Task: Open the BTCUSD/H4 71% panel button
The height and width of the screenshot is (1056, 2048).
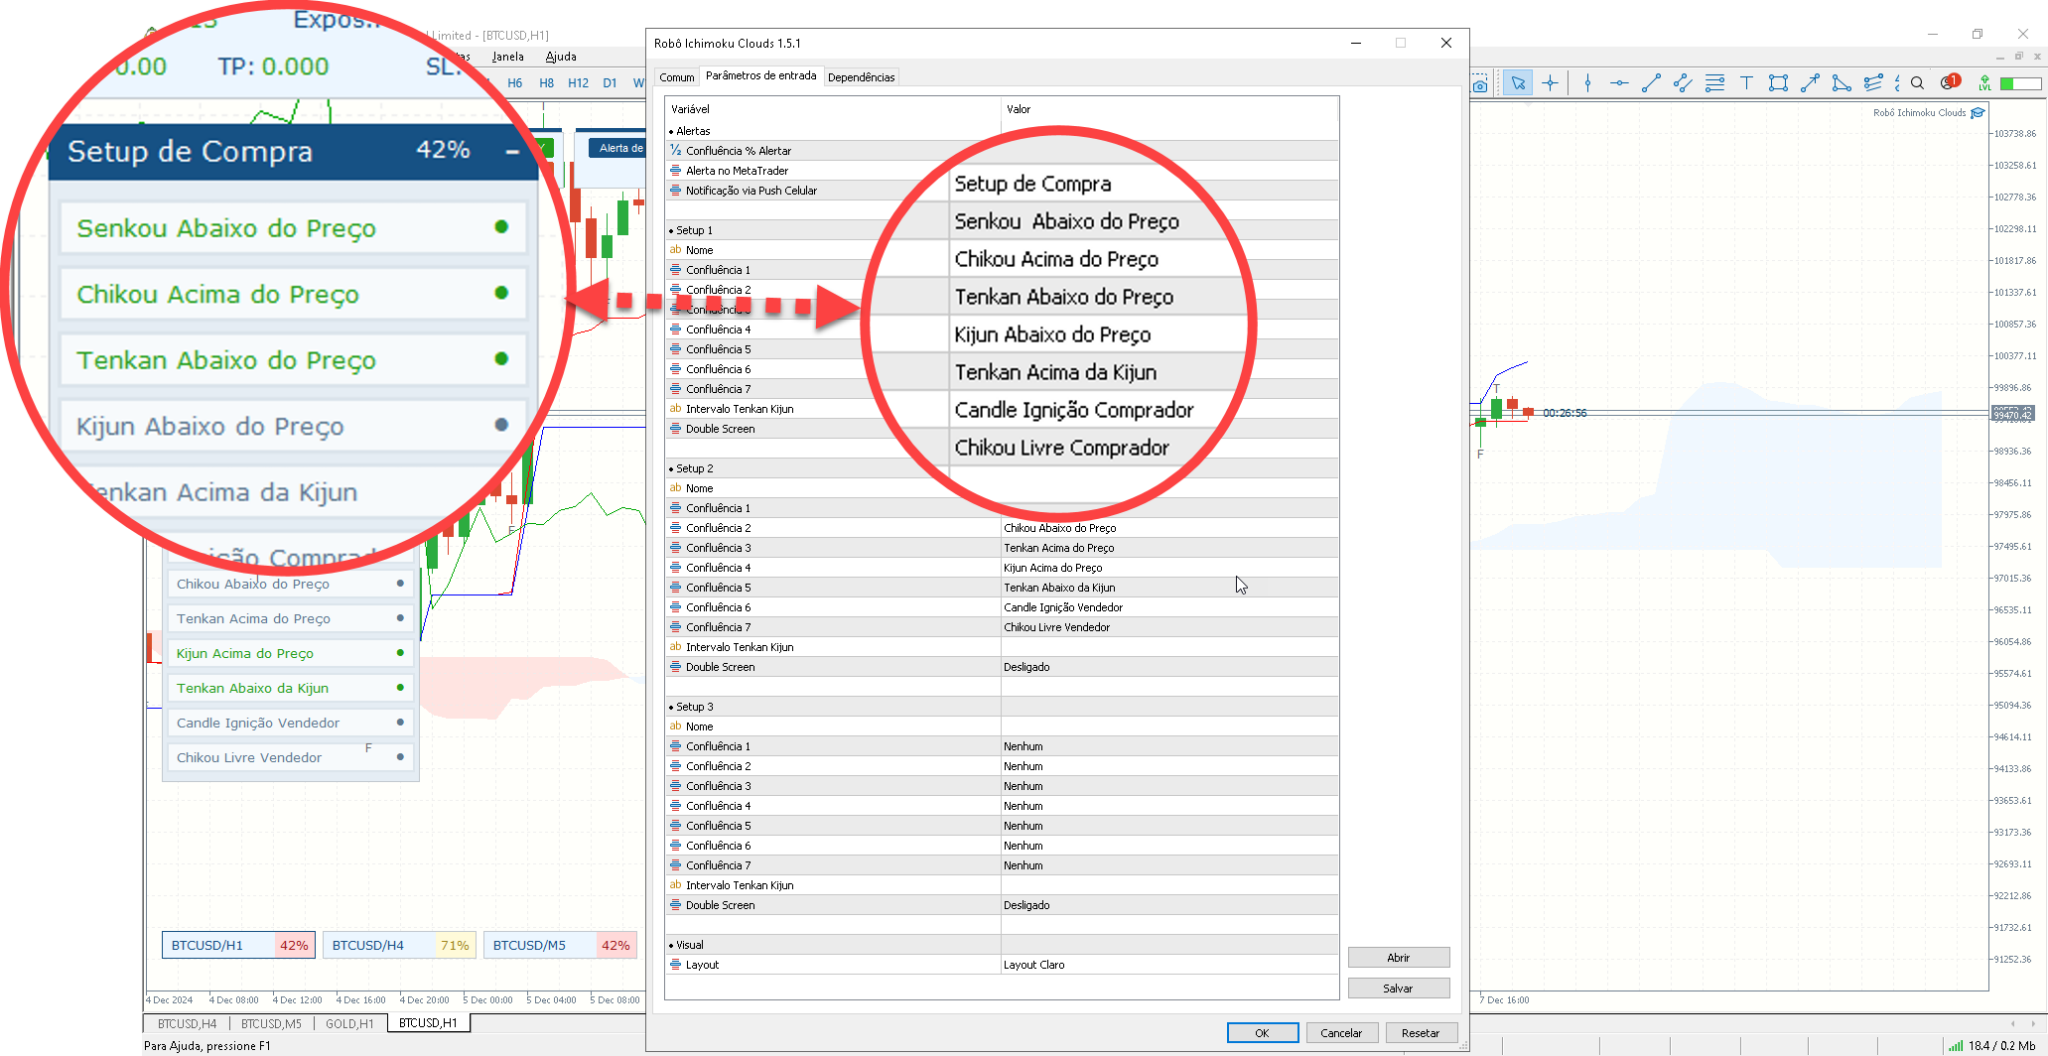Action: (x=399, y=945)
